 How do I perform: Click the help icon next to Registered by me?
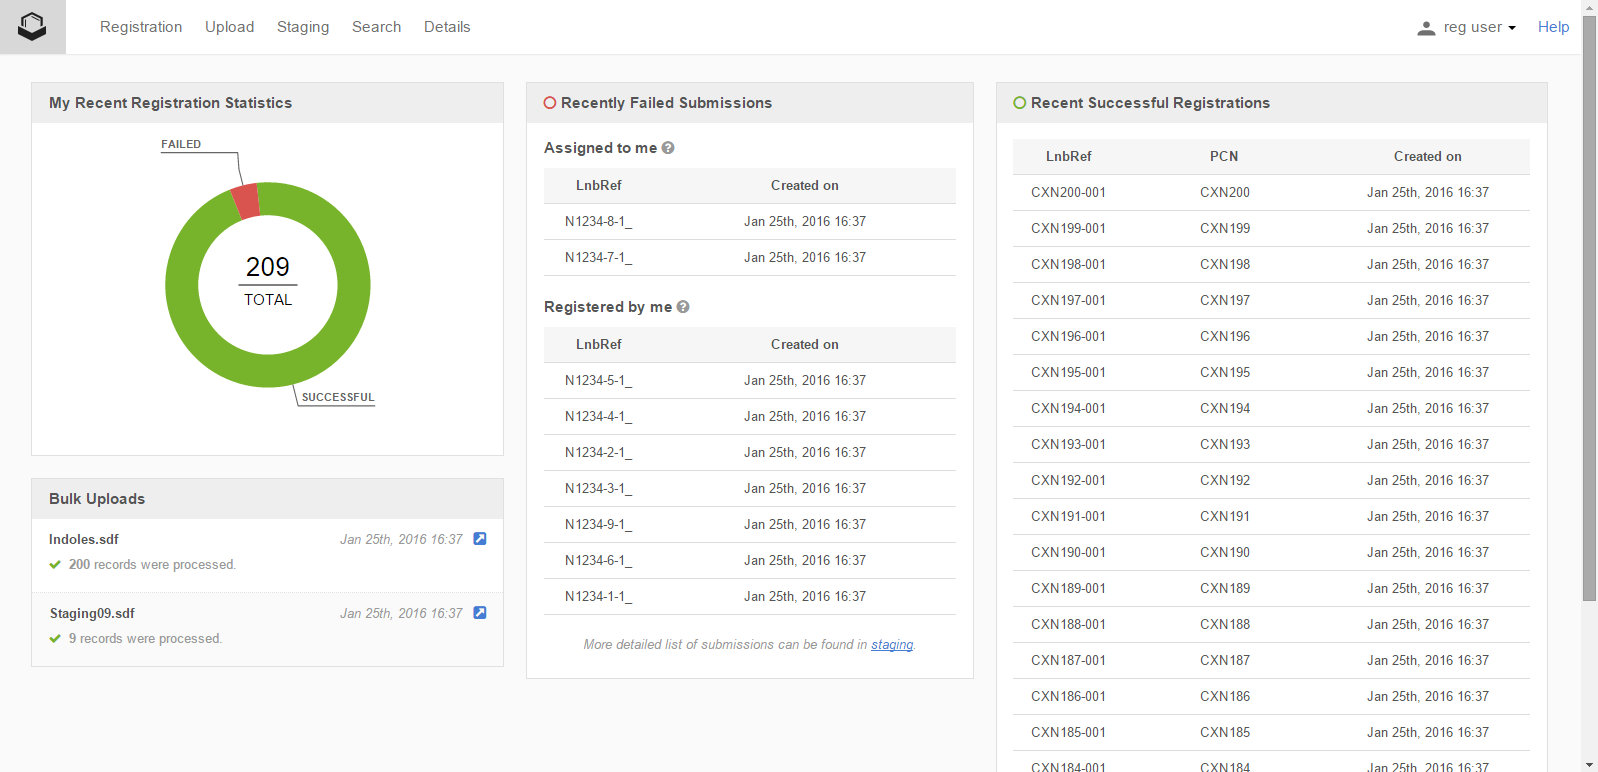click(x=683, y=307)
